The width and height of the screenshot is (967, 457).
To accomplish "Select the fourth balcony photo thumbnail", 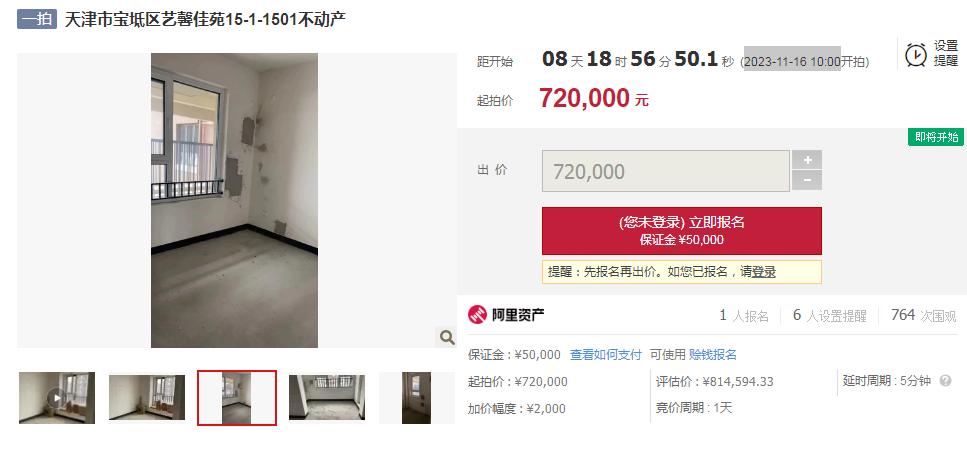I will pos(327,398).
